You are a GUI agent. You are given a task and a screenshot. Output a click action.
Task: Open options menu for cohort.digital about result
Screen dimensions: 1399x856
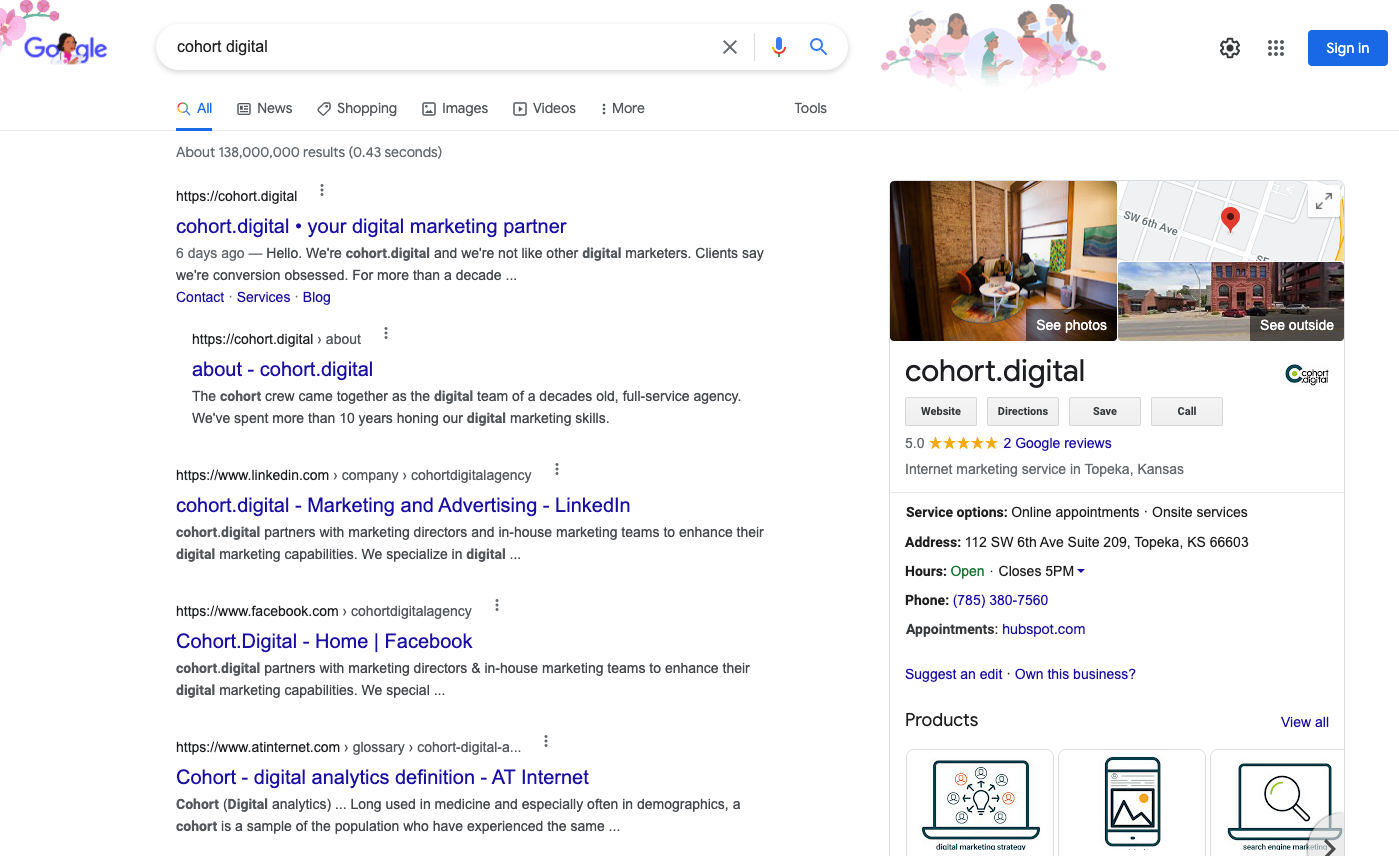pyautogui.click(x=385, y=333)
